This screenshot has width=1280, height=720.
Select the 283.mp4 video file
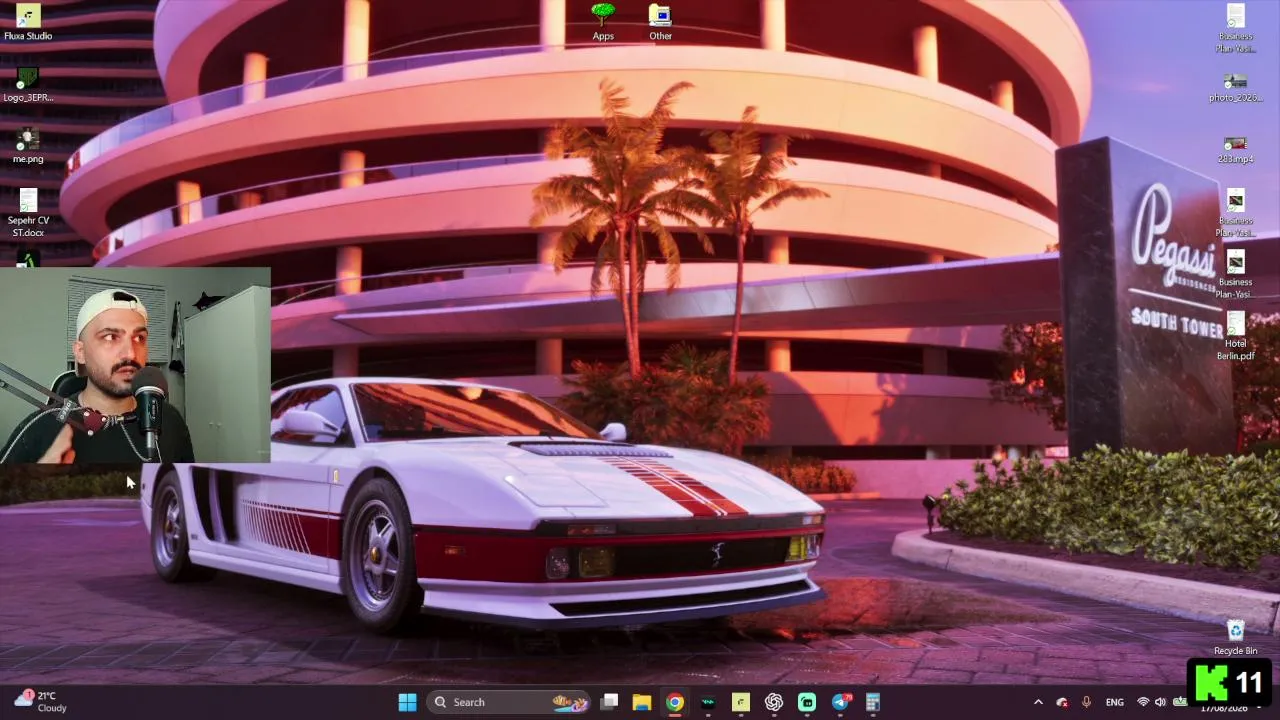1235,148
